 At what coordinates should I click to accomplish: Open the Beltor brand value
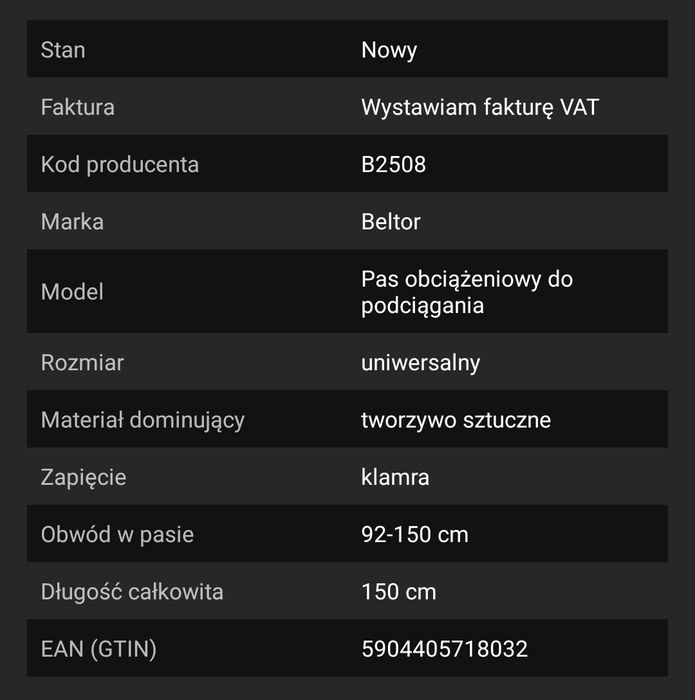(x=391, y=221)
